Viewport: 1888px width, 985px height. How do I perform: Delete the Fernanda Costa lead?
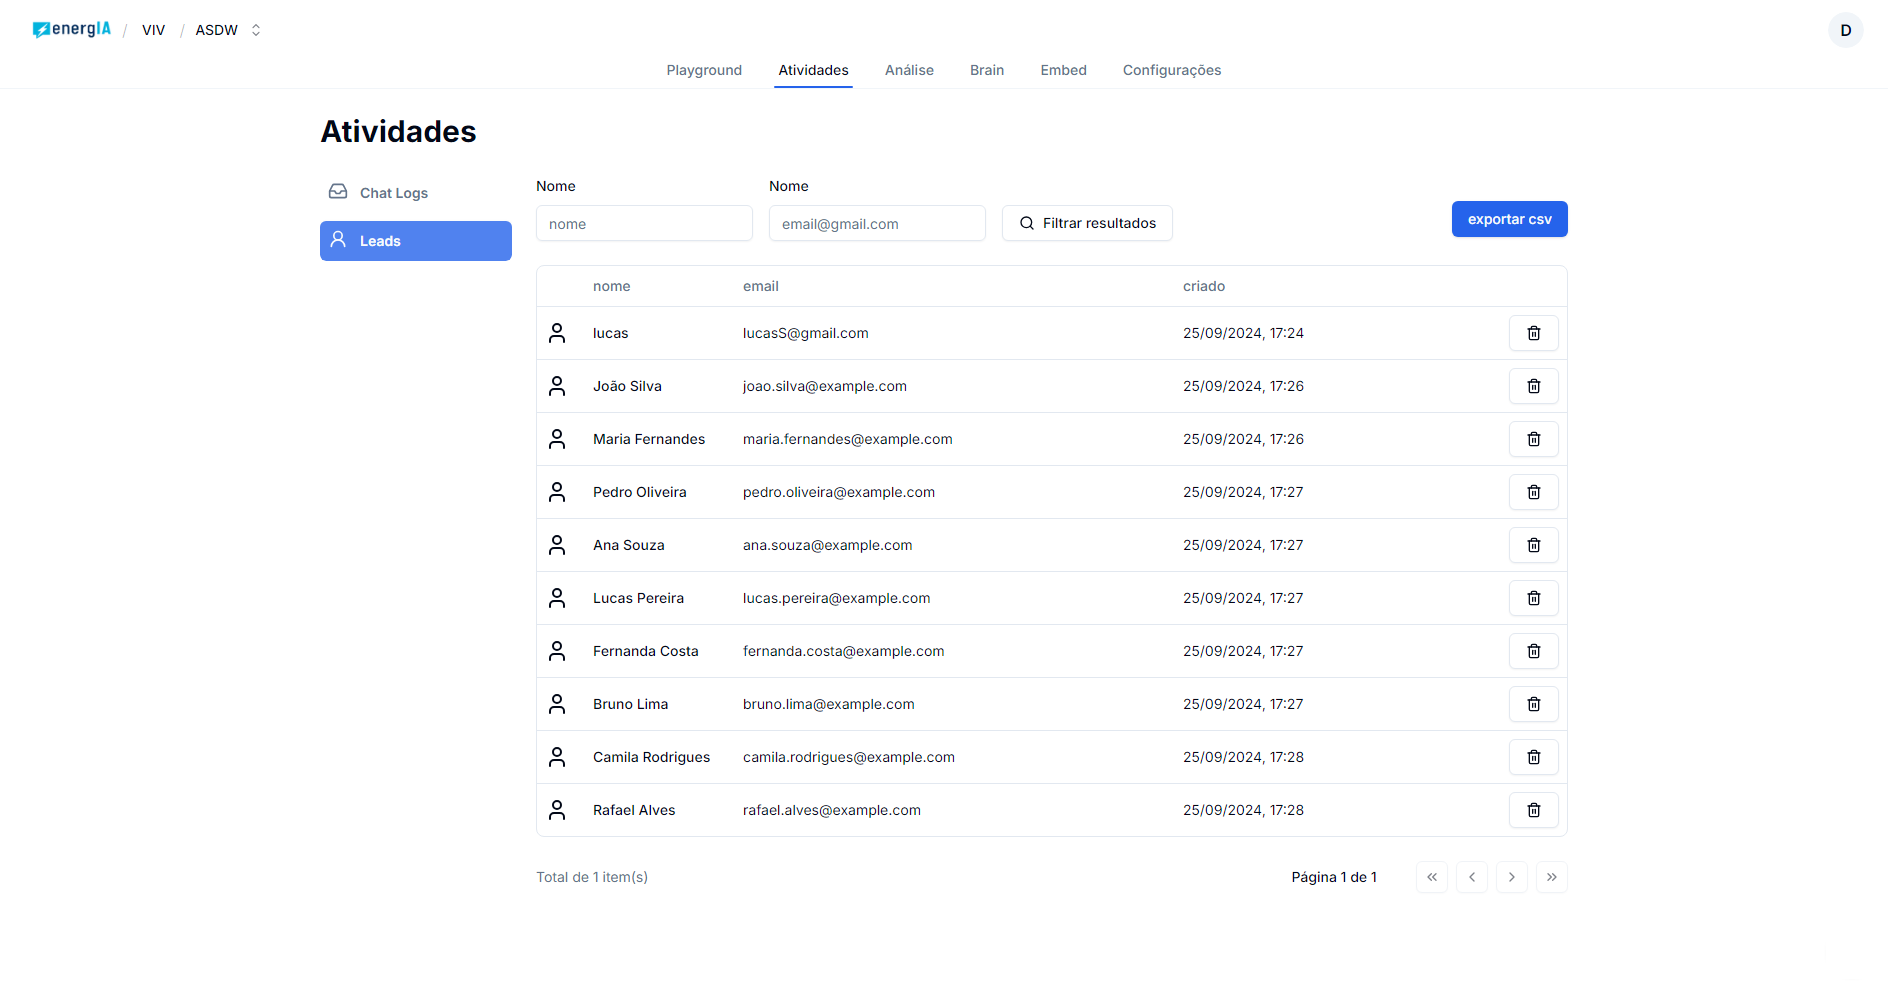tap(1533, 651)
